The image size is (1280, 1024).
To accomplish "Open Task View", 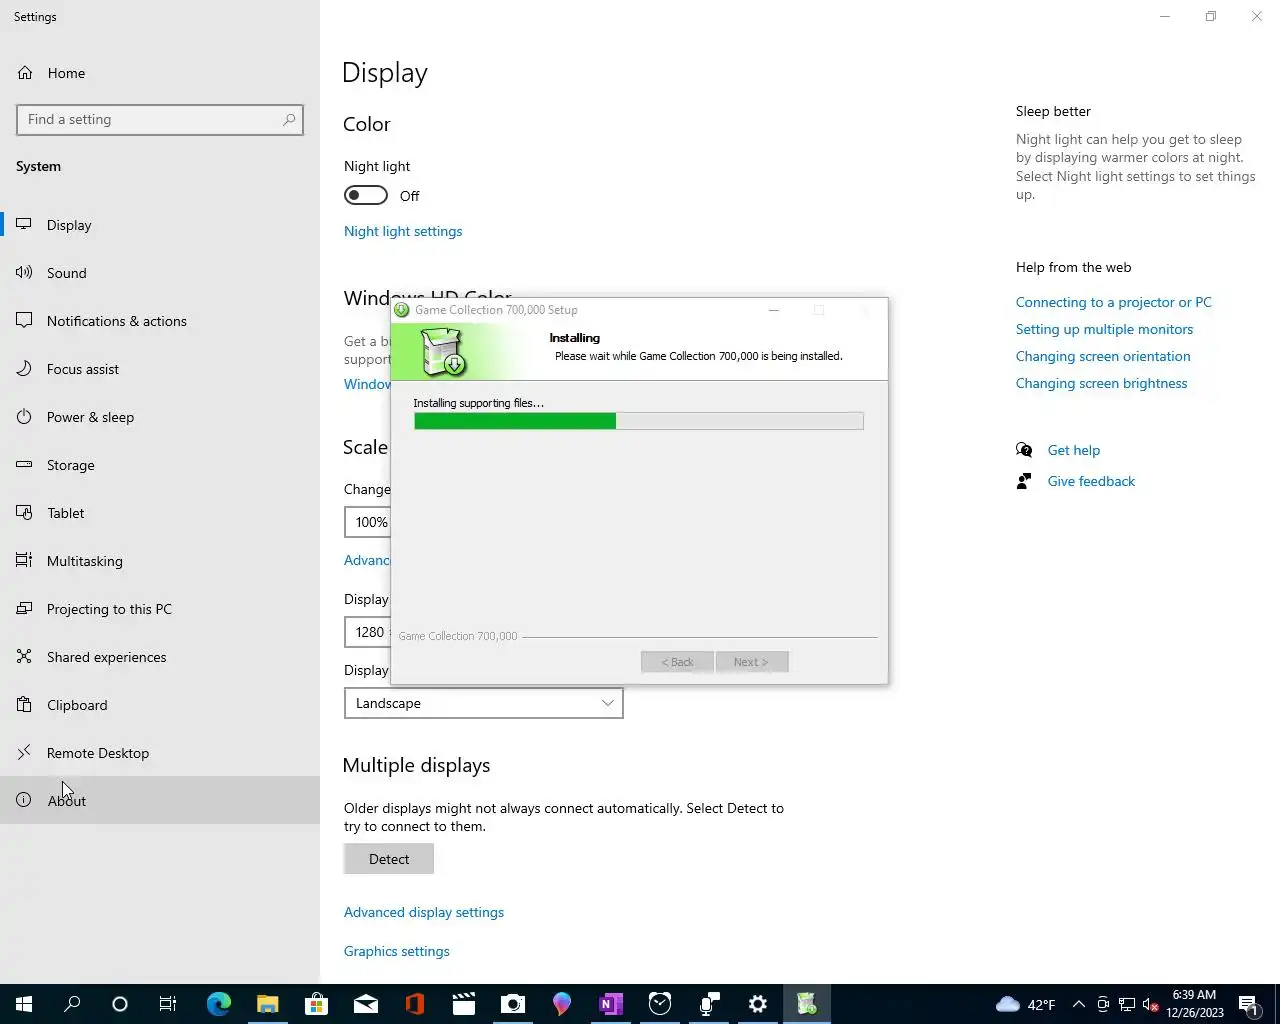I will 168,1004.
